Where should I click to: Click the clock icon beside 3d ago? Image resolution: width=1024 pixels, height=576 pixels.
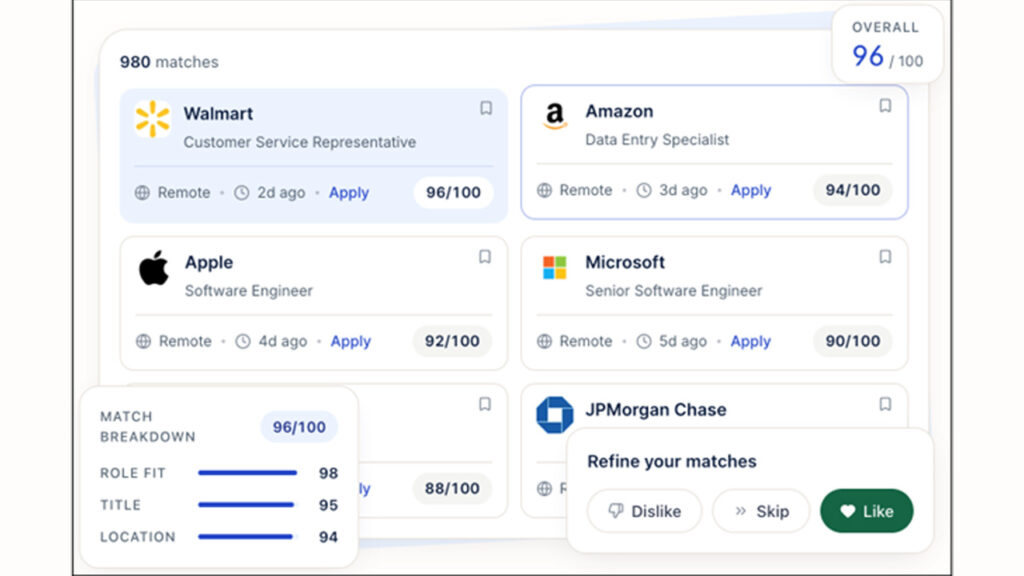(x=644, y=190)
